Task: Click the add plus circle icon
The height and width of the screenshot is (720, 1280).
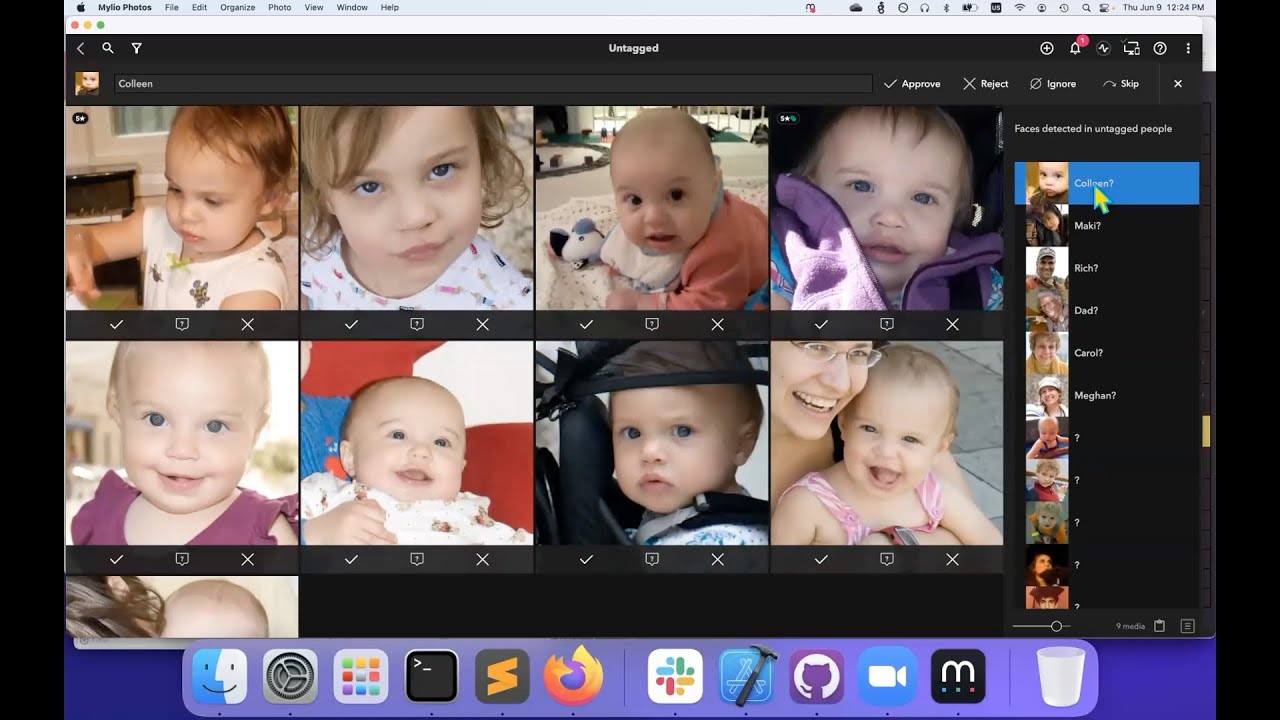Action: coord(1047,48)
